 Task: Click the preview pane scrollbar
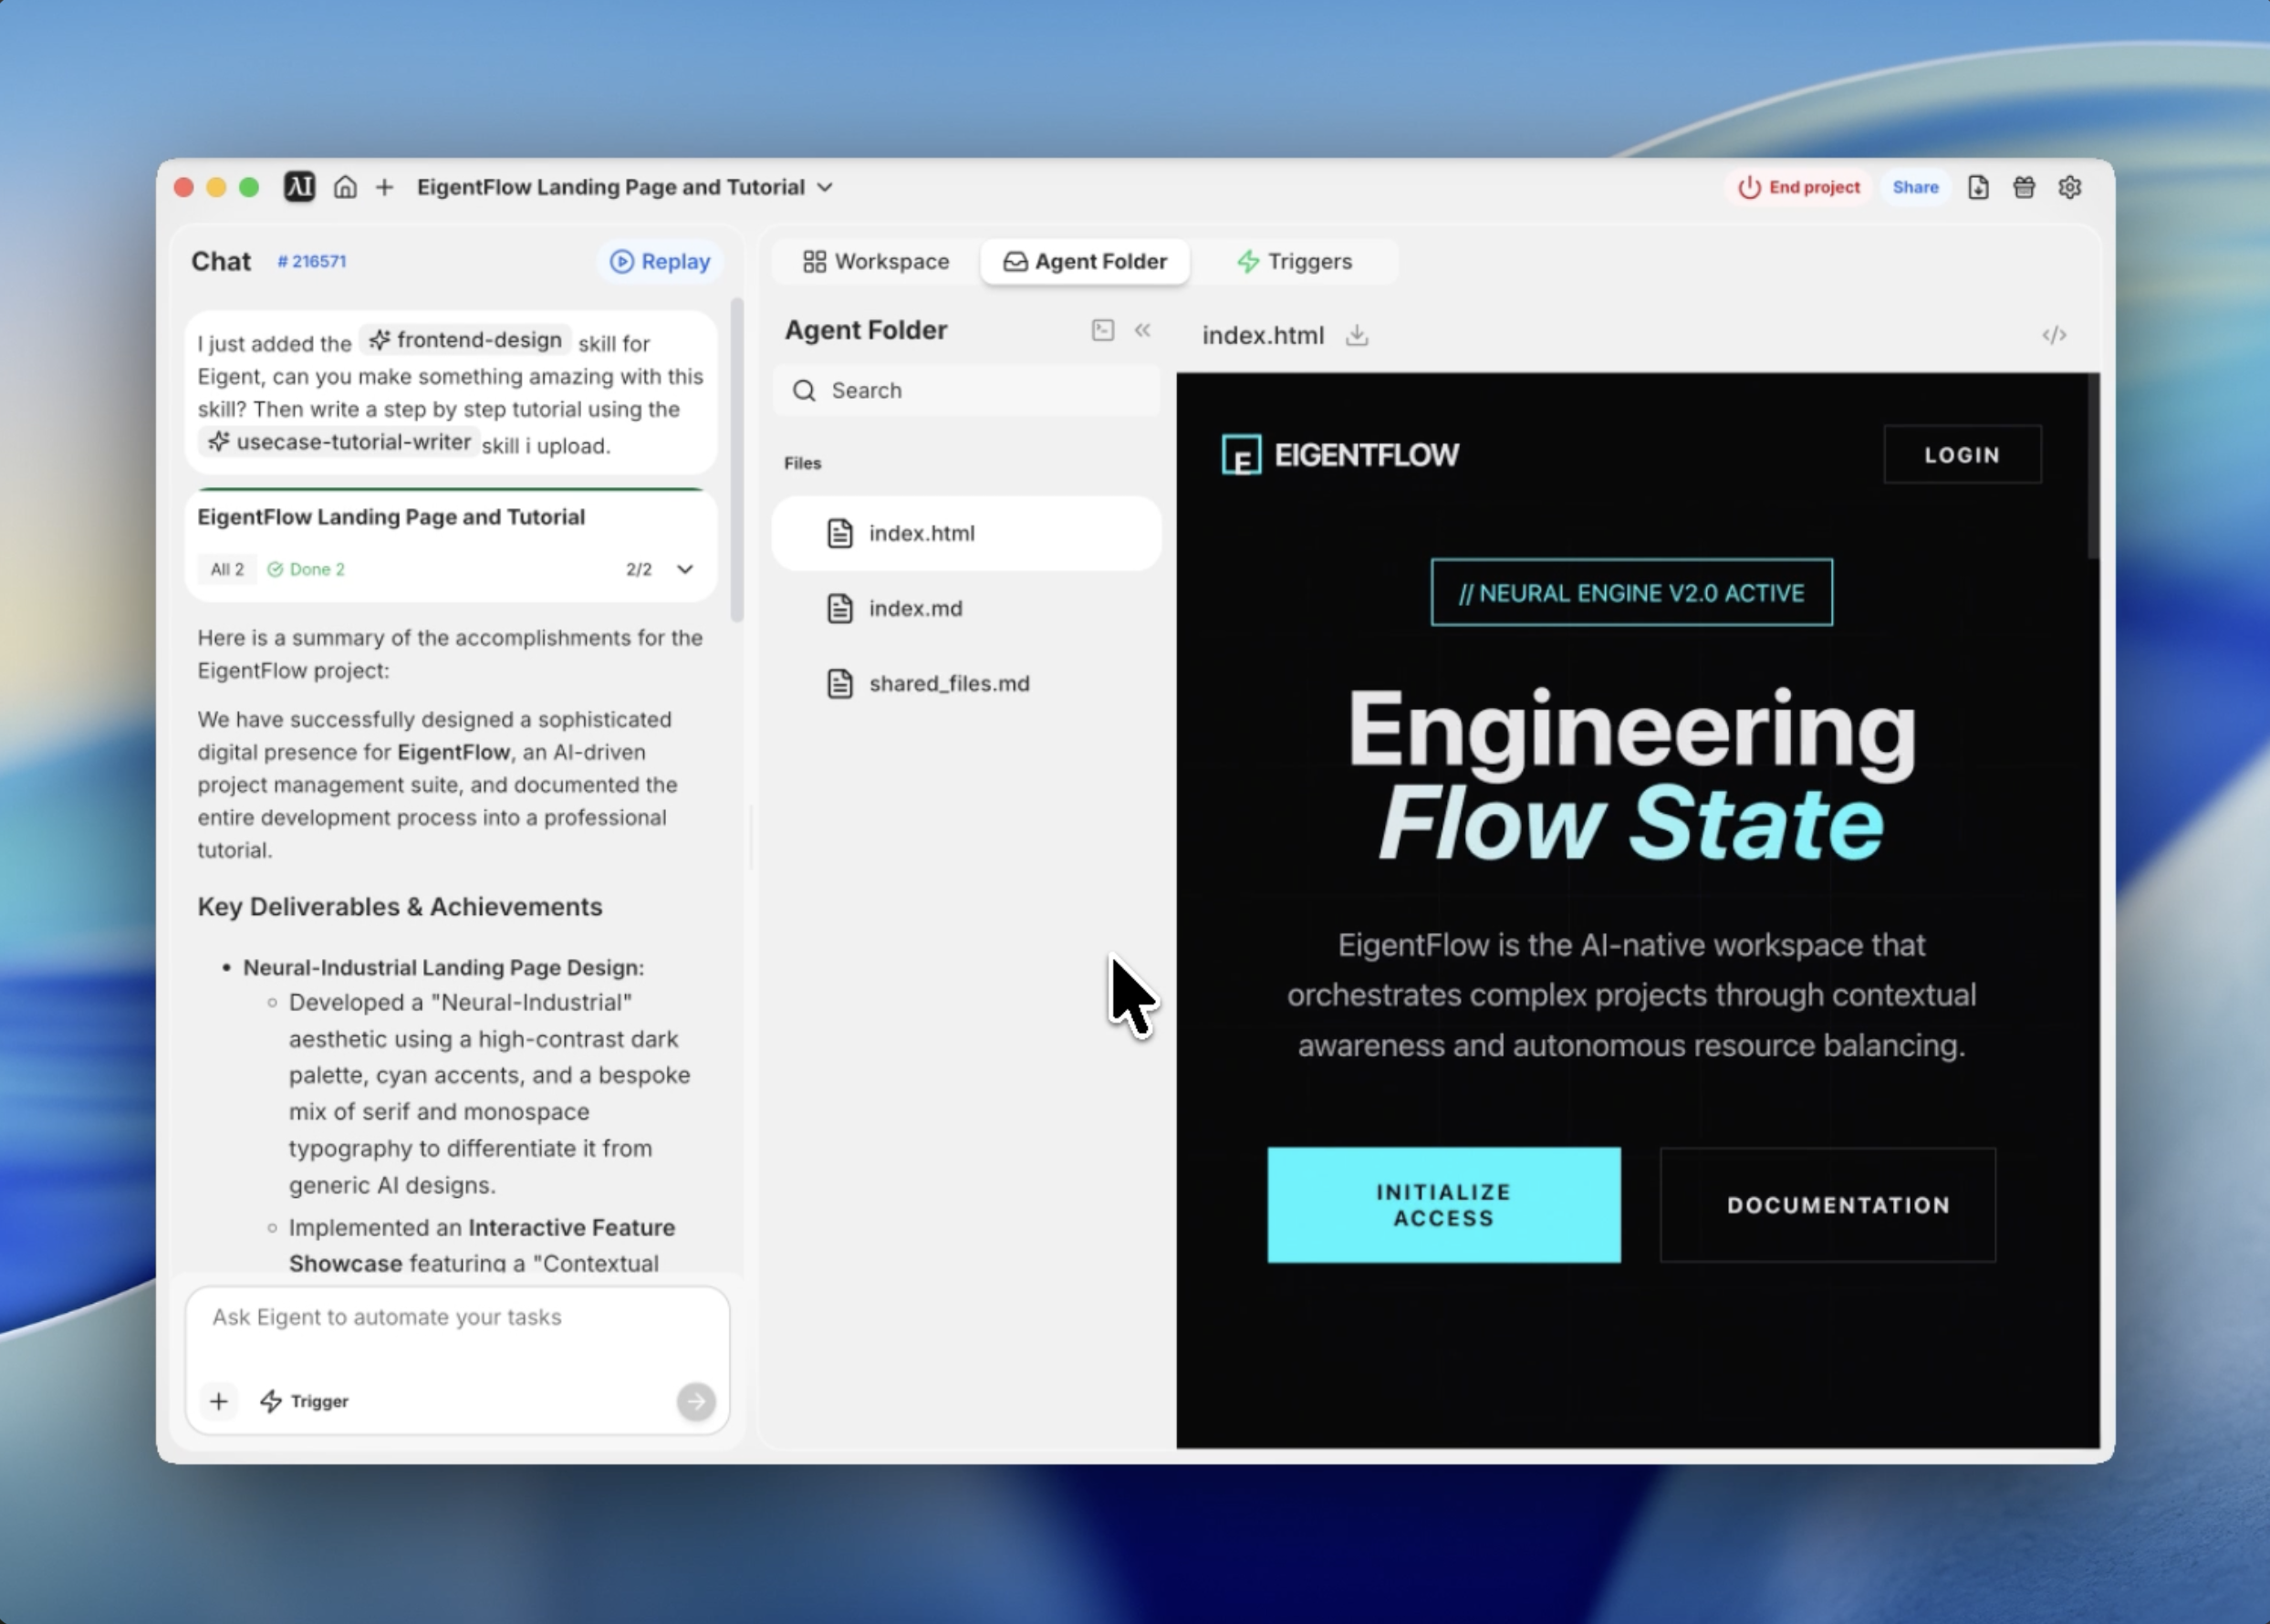(x=2093, y=466)
